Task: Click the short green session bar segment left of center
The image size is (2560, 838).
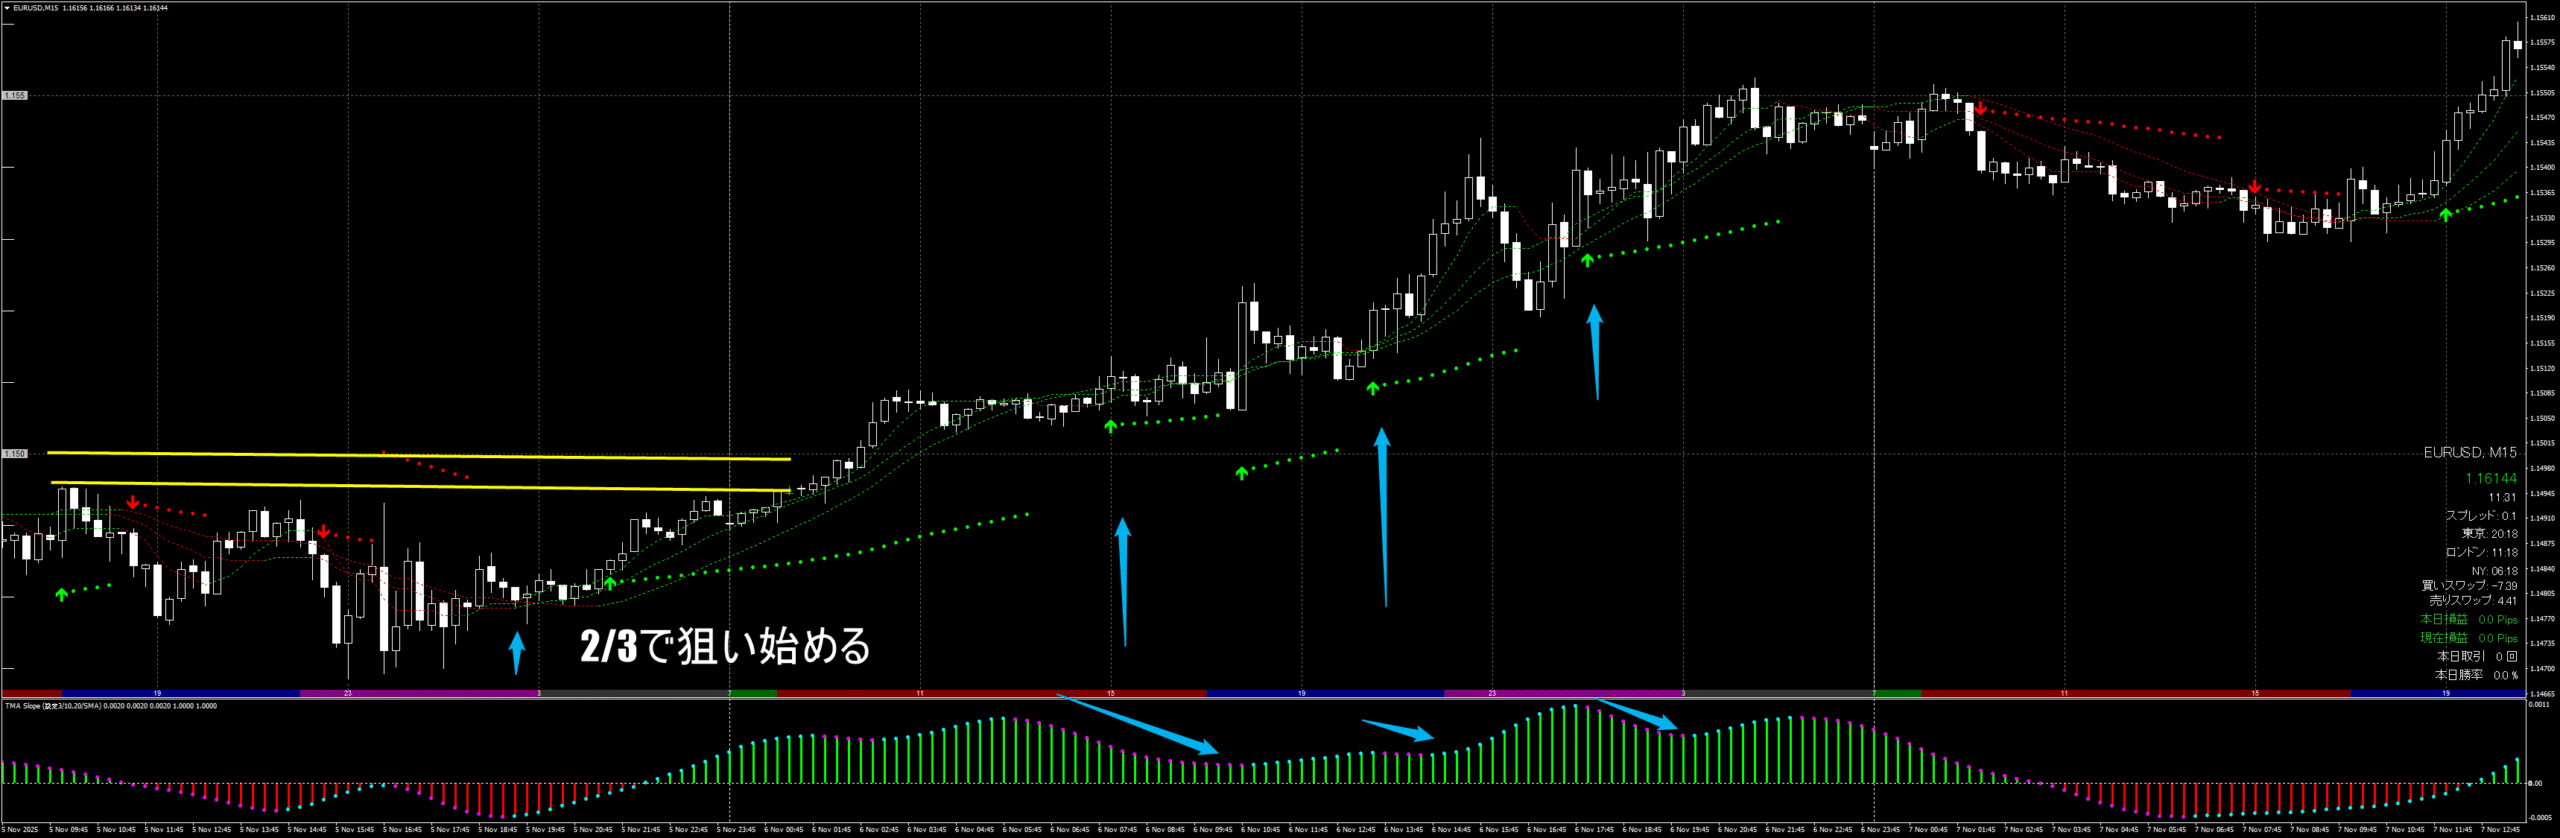Action: click(753, 693)
